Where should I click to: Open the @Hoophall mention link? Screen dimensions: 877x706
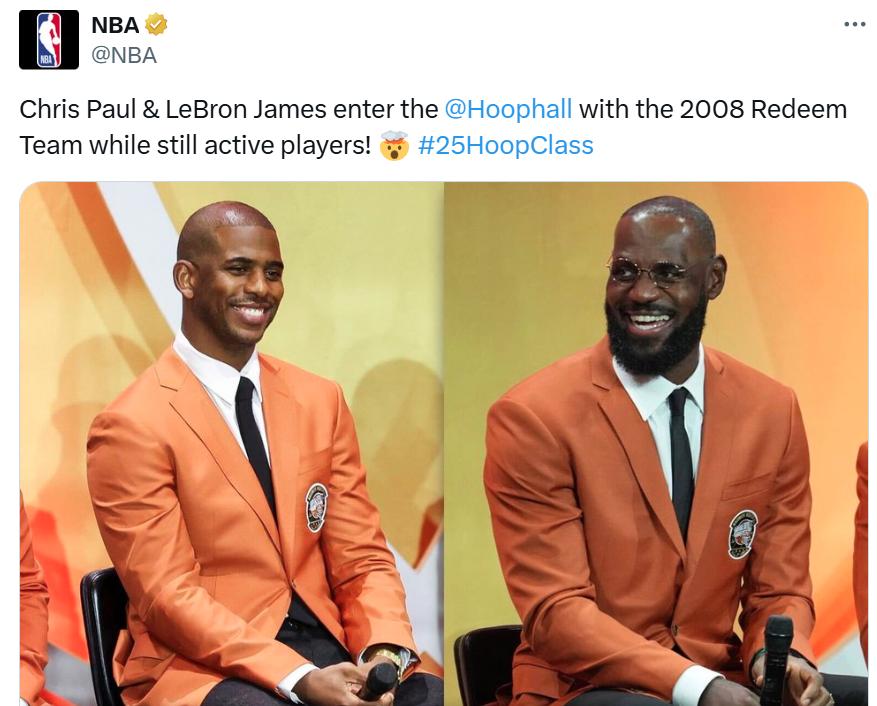tap(508, 109)
